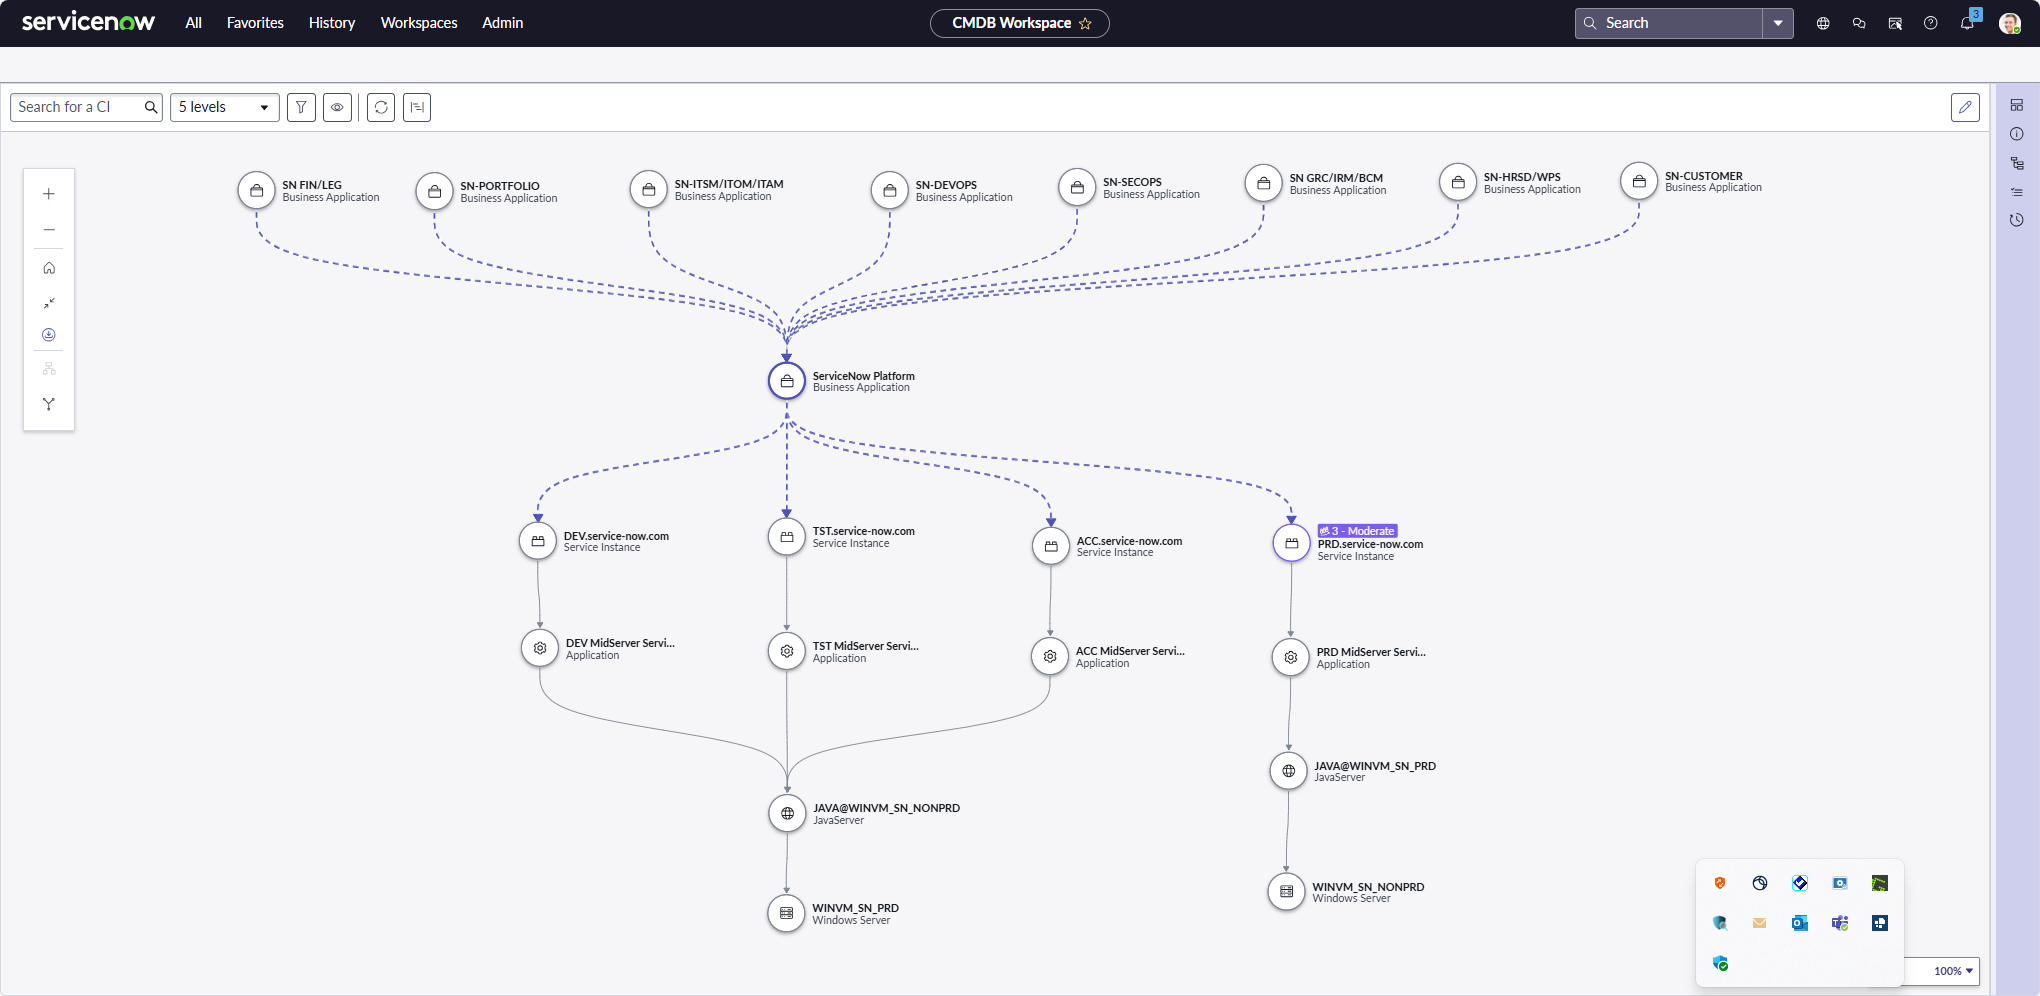Image resolution: width=2040 pixels, height=996 pixels.
Task: Open the Favorites menu
Action: tap(255, 23)
